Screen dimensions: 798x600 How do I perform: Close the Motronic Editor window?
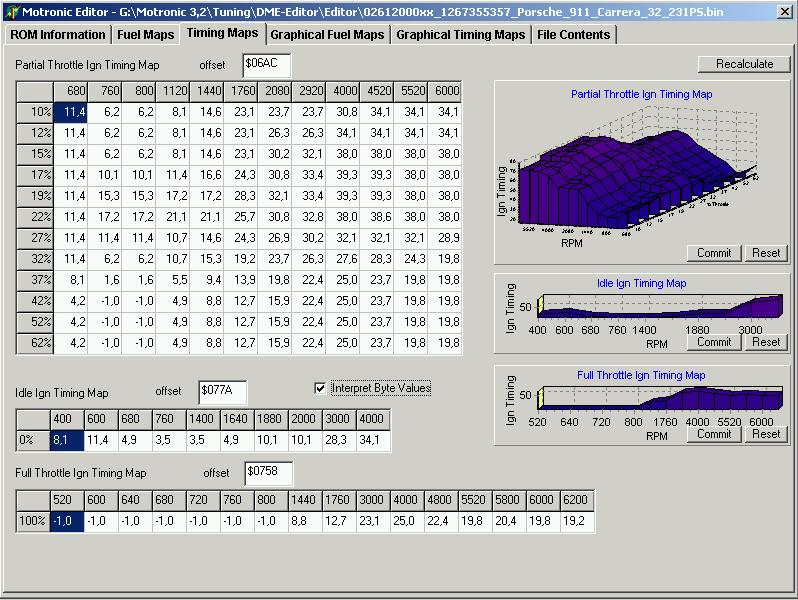pyautogui.click(x=785, y=11)
